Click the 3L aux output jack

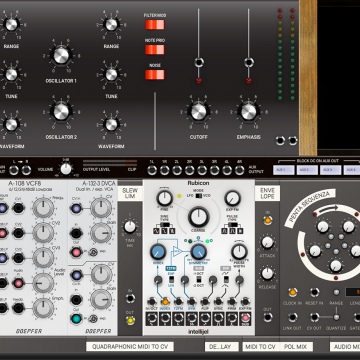202,170
